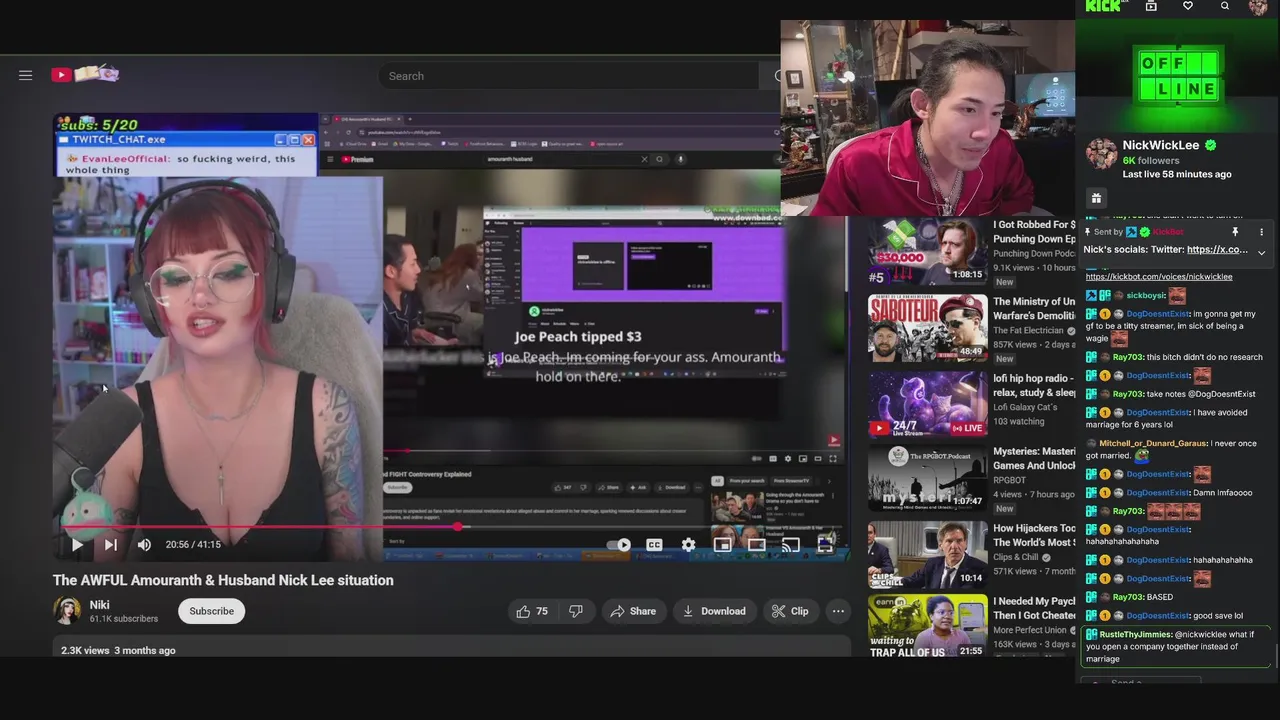Open pinned message three-dot options
This screenshot has width=1280, height=720.
coord(1261,232)
